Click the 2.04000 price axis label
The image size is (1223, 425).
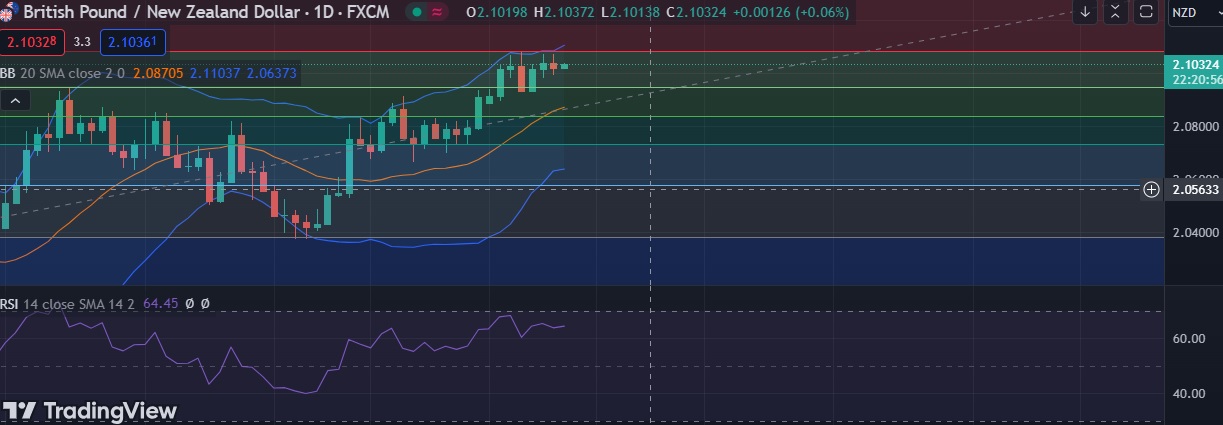[1195, 232]
